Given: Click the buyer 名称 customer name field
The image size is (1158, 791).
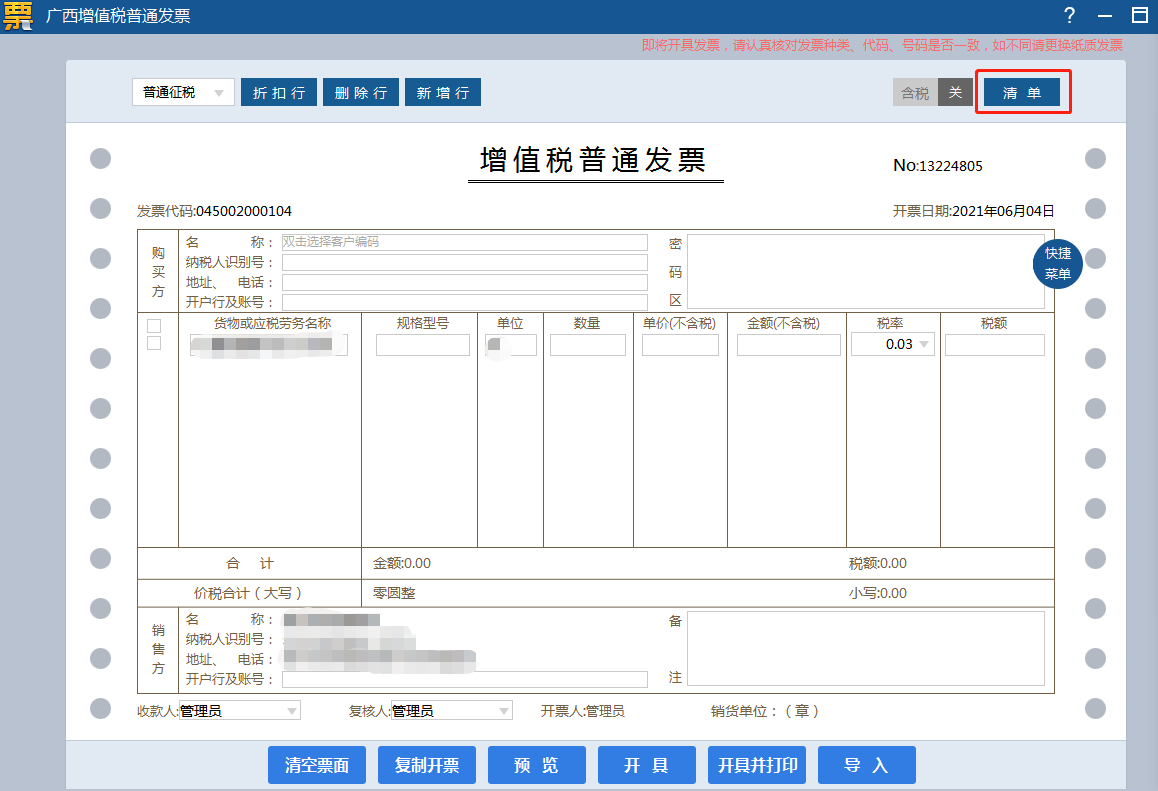Looking at the screenshot, I should click(464, 242).
